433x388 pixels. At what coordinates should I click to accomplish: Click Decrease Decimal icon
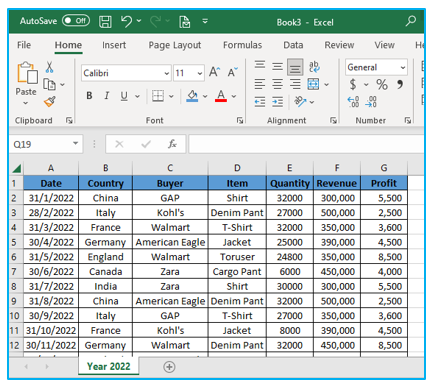pyautogui.click(x=371, y=102)
